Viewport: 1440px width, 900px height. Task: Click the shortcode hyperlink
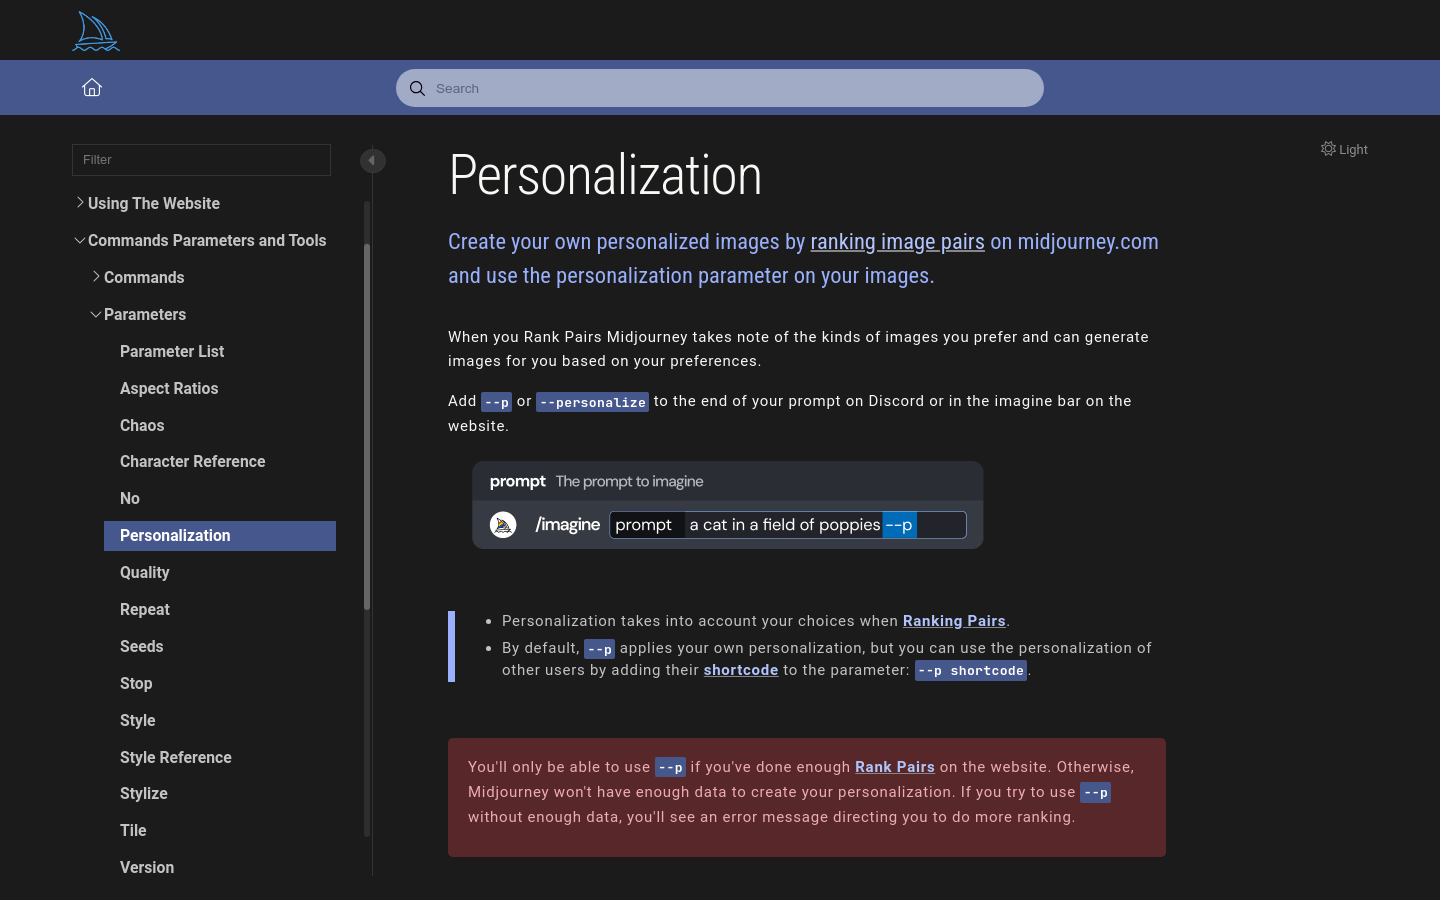[x=740, y=670]
